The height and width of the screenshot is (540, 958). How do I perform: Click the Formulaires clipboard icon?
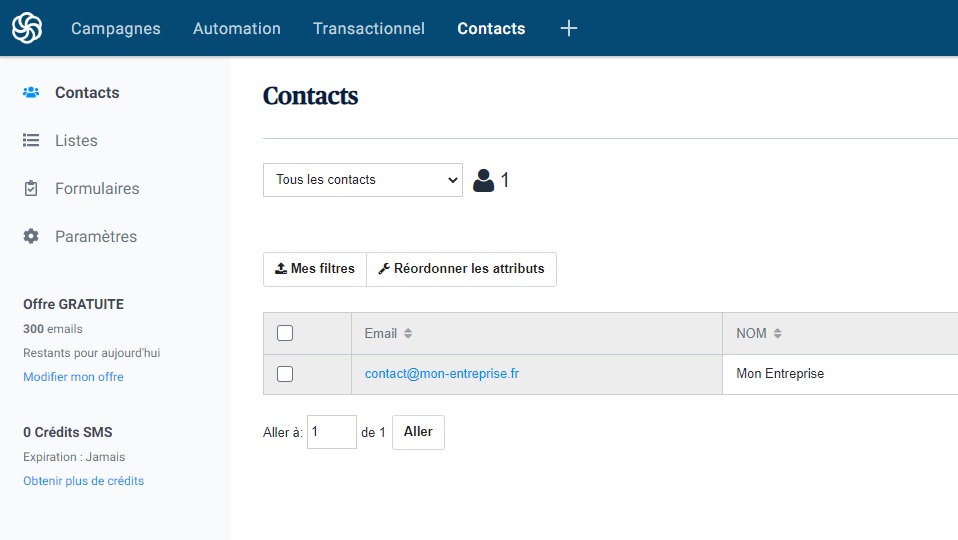(x=31, y=189)
